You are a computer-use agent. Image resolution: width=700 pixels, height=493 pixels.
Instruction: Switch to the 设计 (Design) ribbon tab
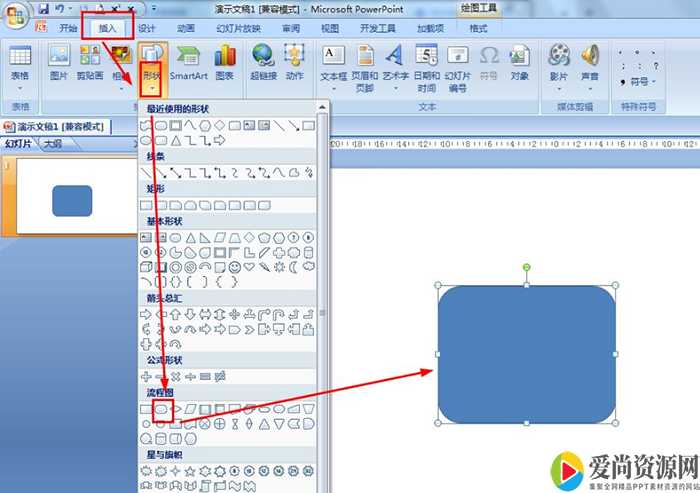[x=147, y=29]
